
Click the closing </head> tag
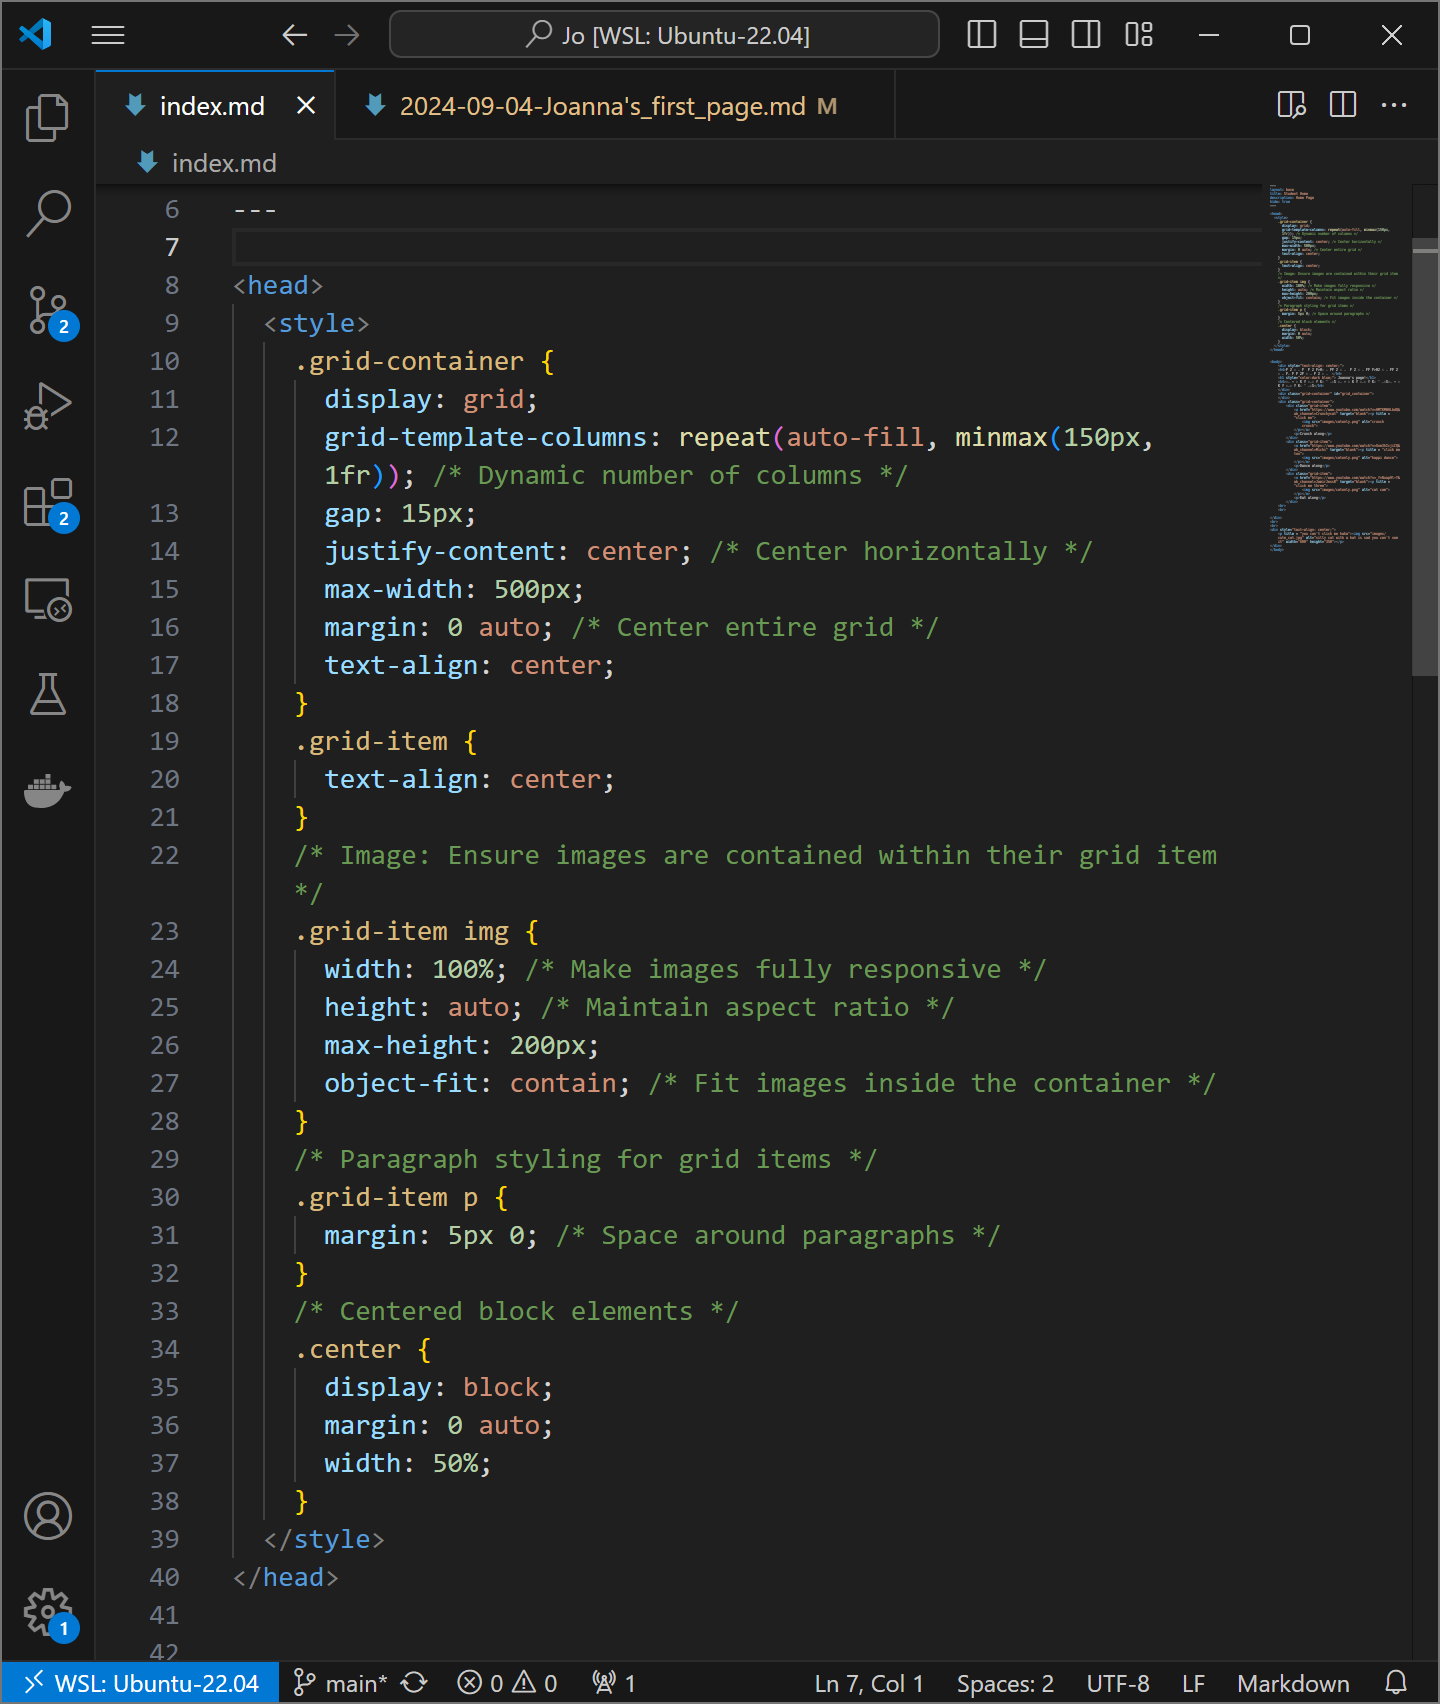coord(286,1577)
